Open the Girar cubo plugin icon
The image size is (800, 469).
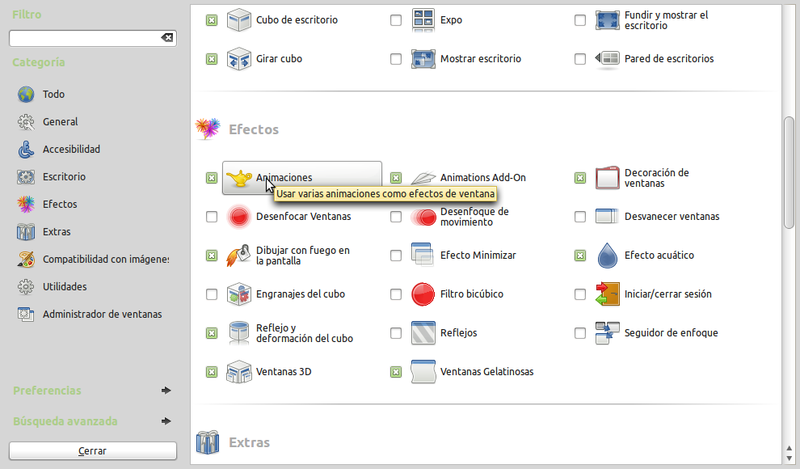[240, 59]
